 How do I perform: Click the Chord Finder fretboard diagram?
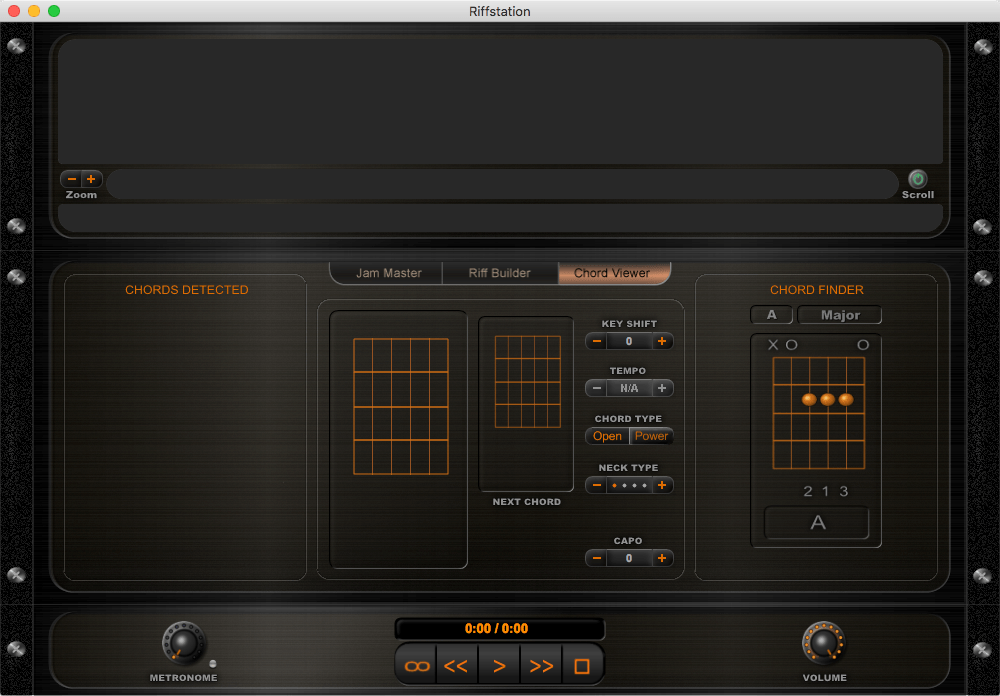tap(819, 413)
